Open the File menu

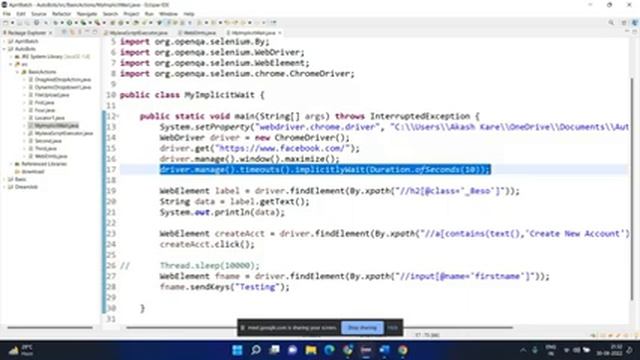[7, 14]
